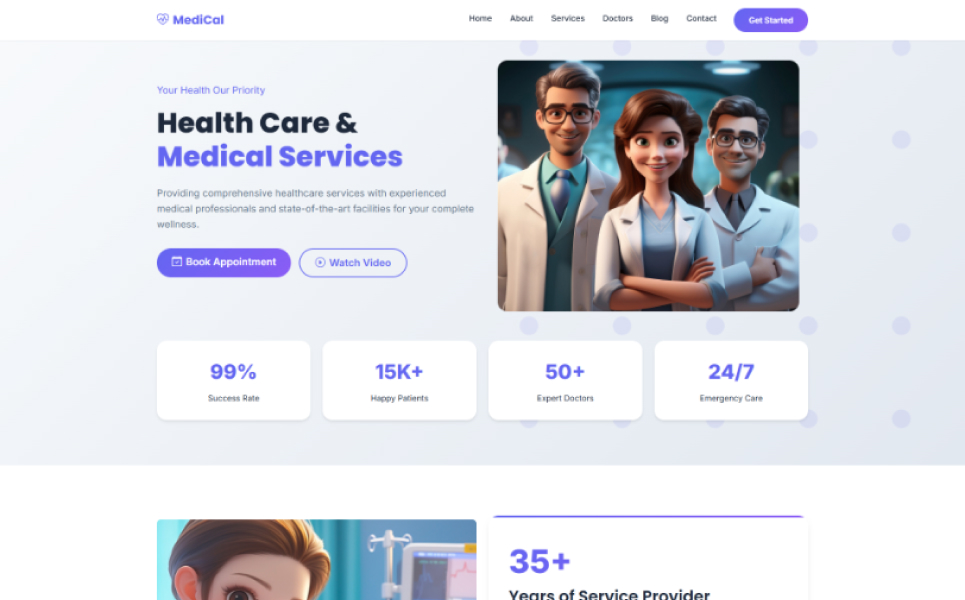Click the Get Started button
Image resolution: width=965 pixels, height=600 pixels.
[x=771, y=20]
